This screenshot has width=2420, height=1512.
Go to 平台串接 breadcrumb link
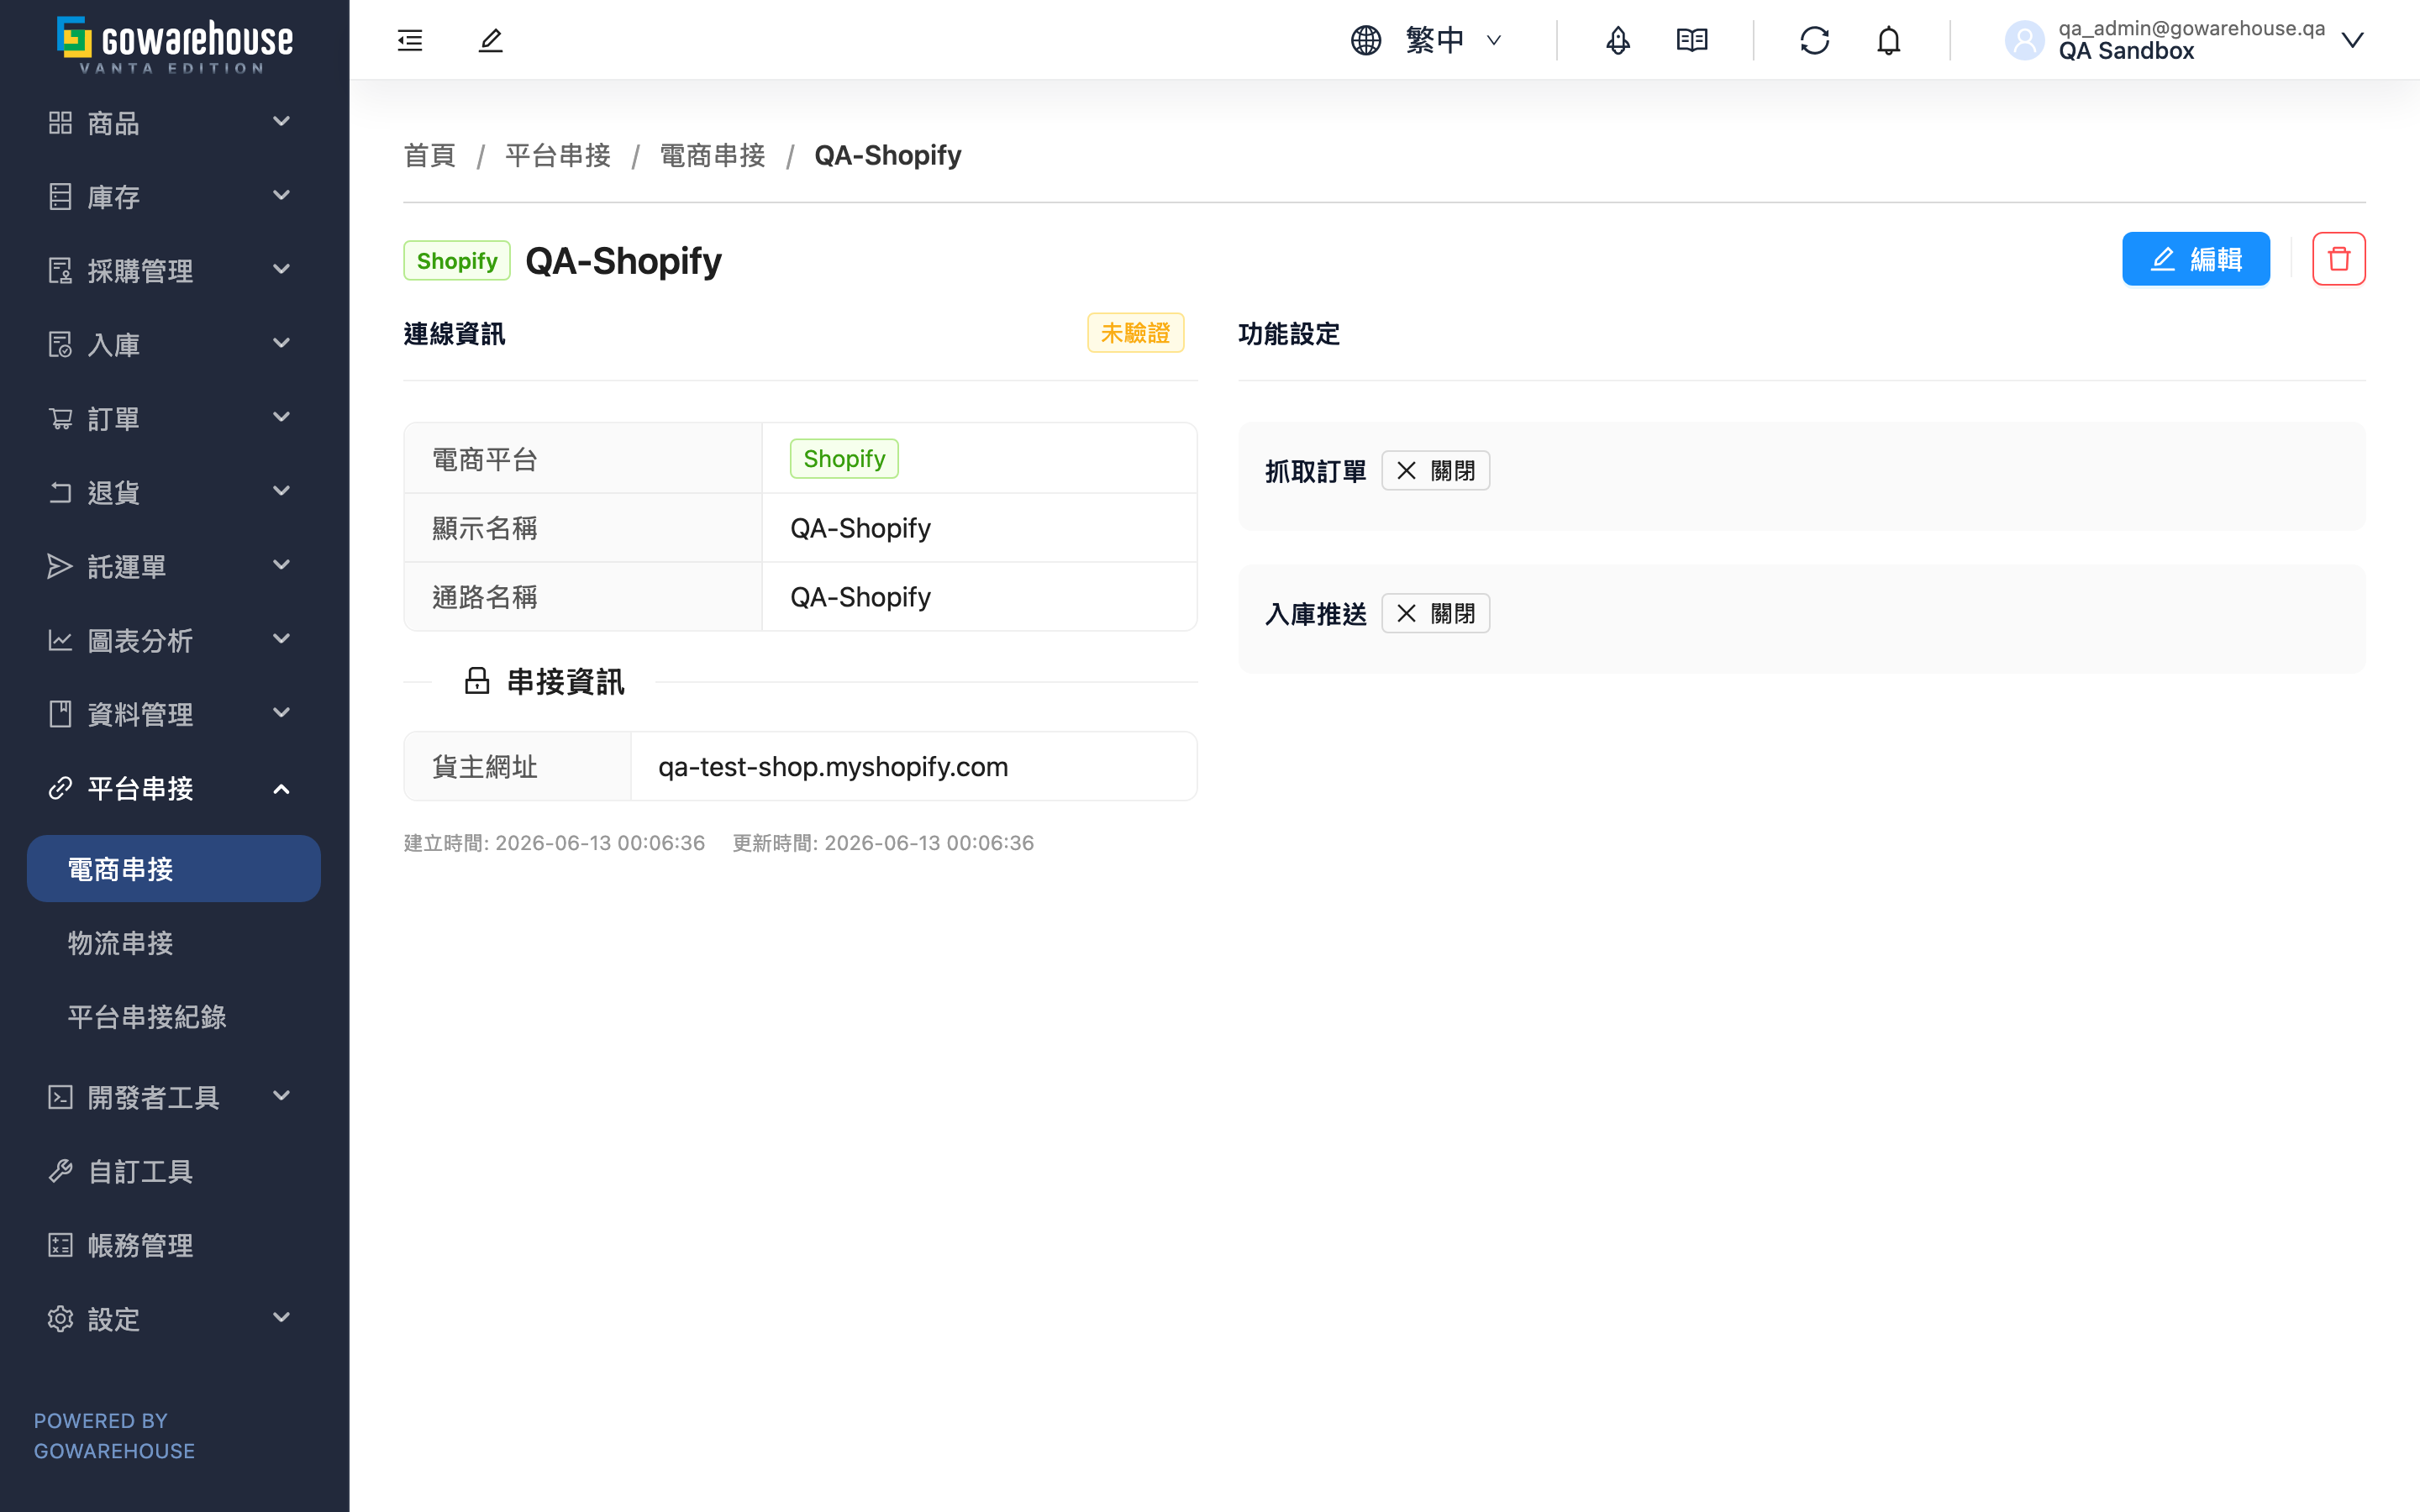click(x=558, y=155)
